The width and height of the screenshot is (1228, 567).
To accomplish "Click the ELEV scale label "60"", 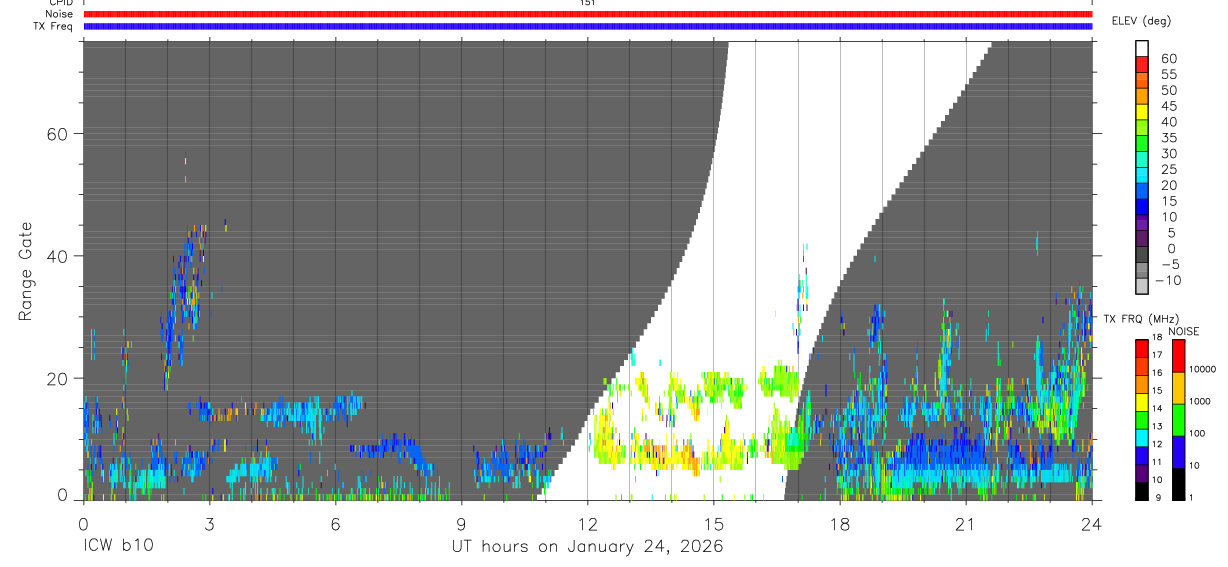I will pos(1167,58).
